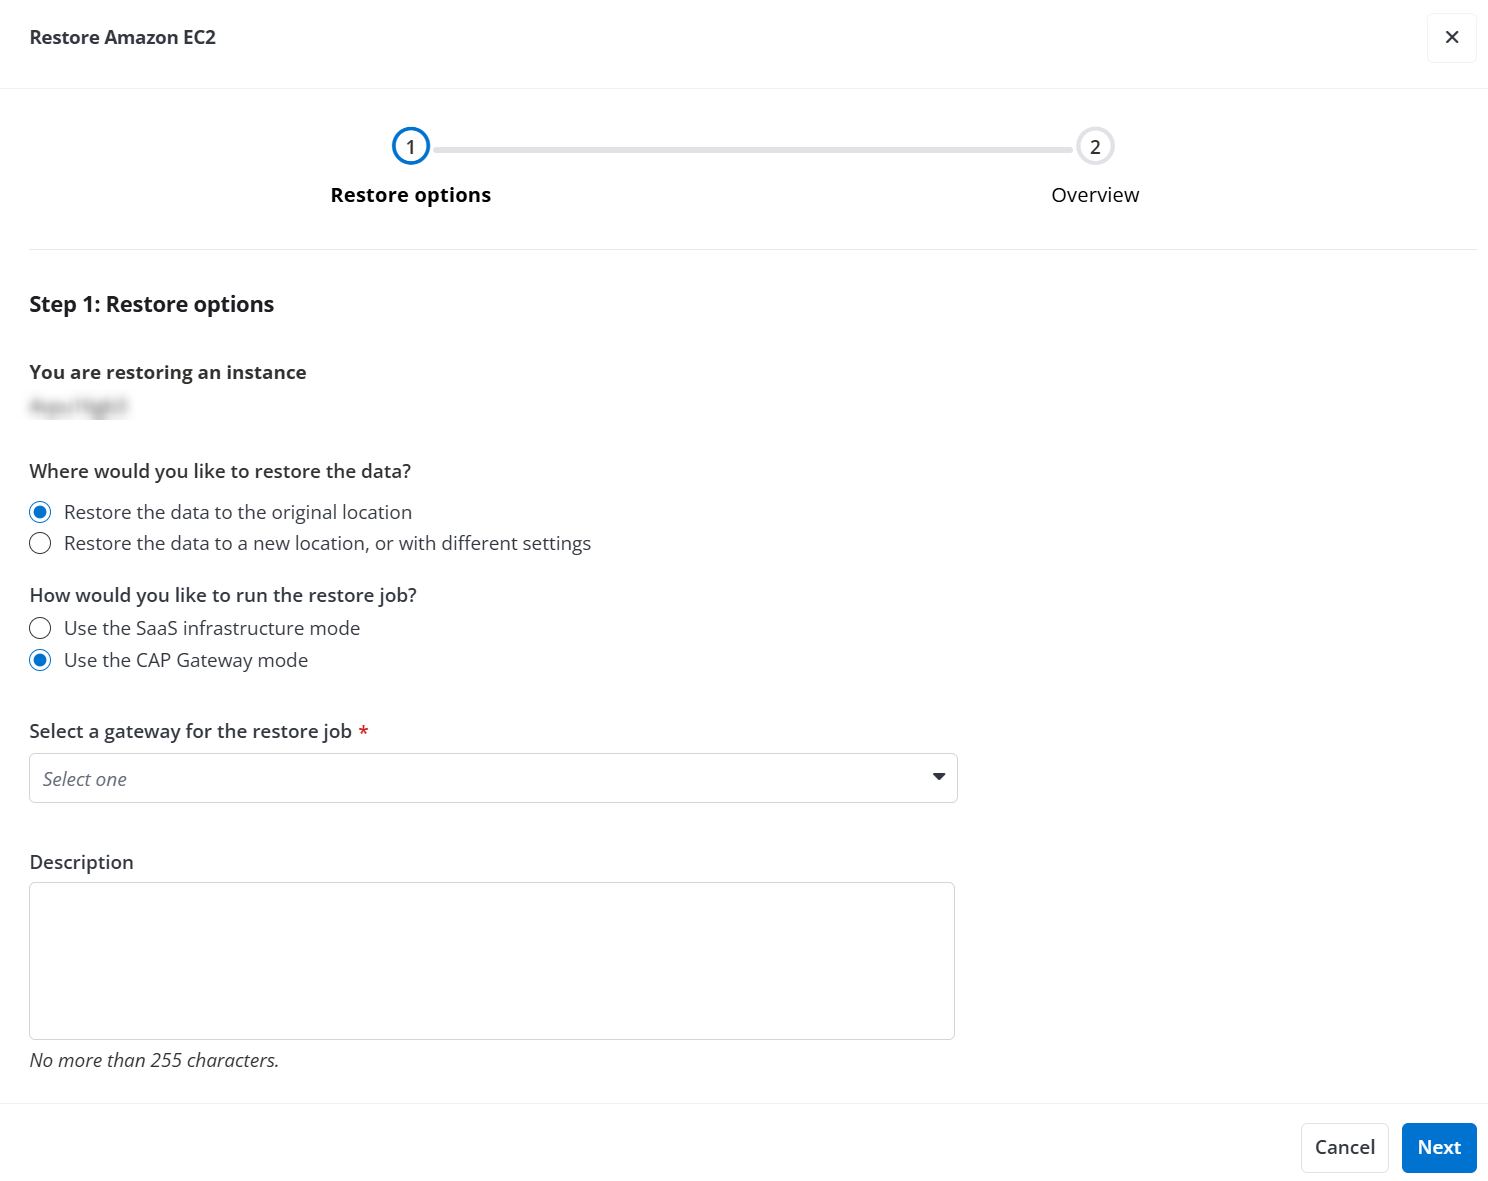The width and height of the screenshot is (1488, 1181).
Task: Click the step 2 Overview circle
Action: (1094, 145)
